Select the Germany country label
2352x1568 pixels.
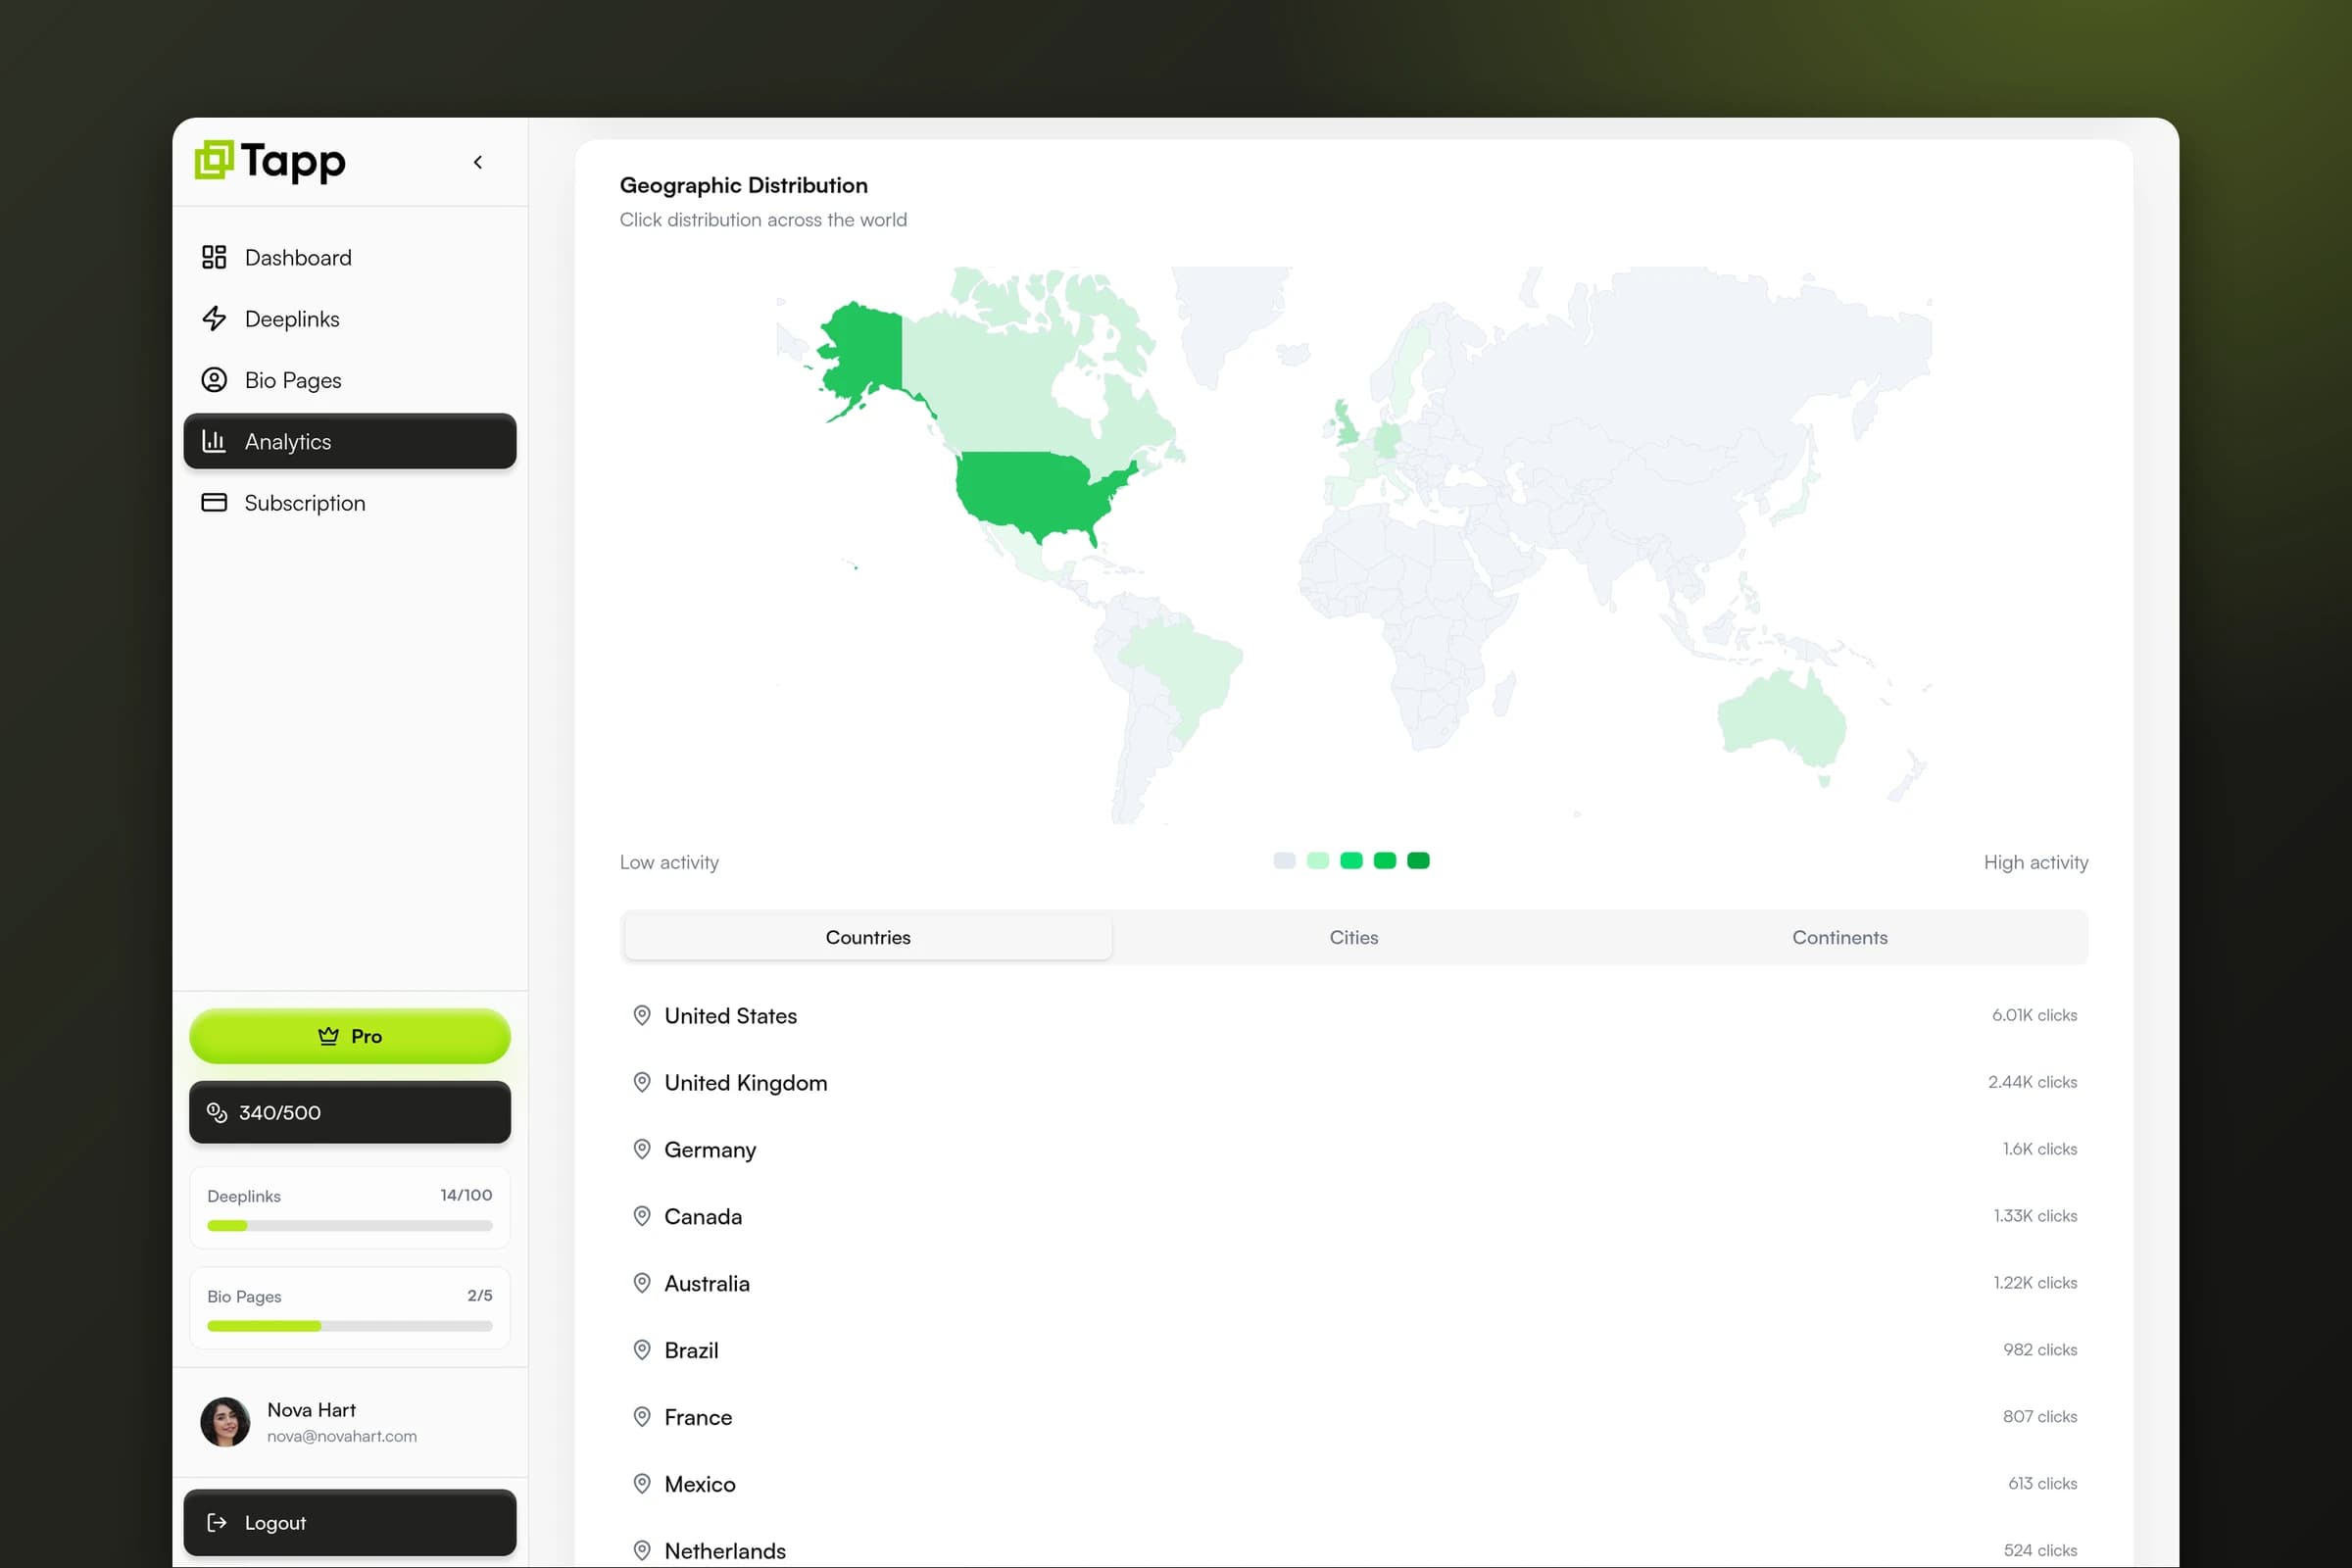pyautogui.click(x=710, y=1150)
